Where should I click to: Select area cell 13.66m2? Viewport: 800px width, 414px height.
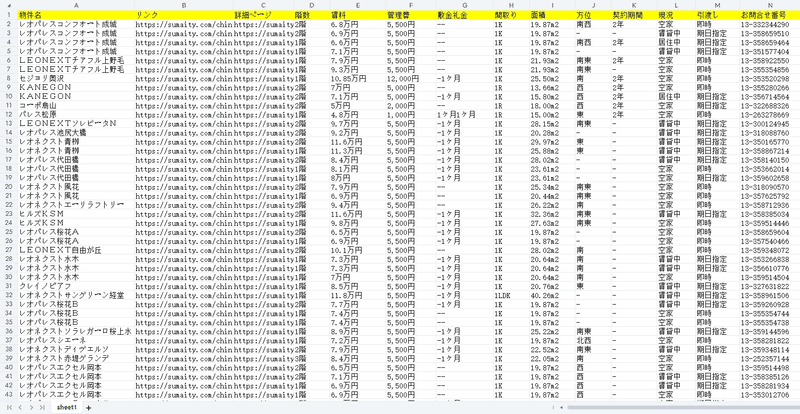click(552, 88)
